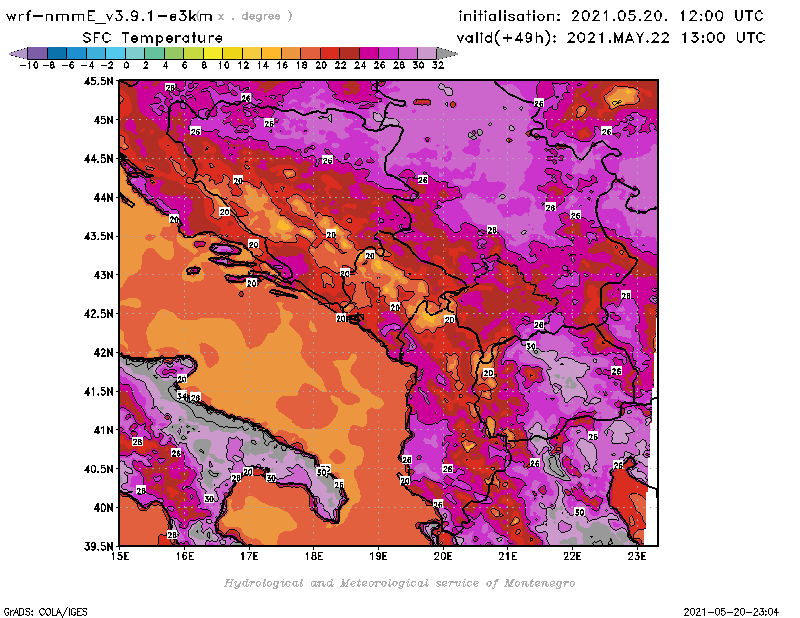The width and height of the screenshot is (800, 618).
Task: Click 'Hydrological and Meteorological service of Montenegro' caption
Action: tap(399, 583)
